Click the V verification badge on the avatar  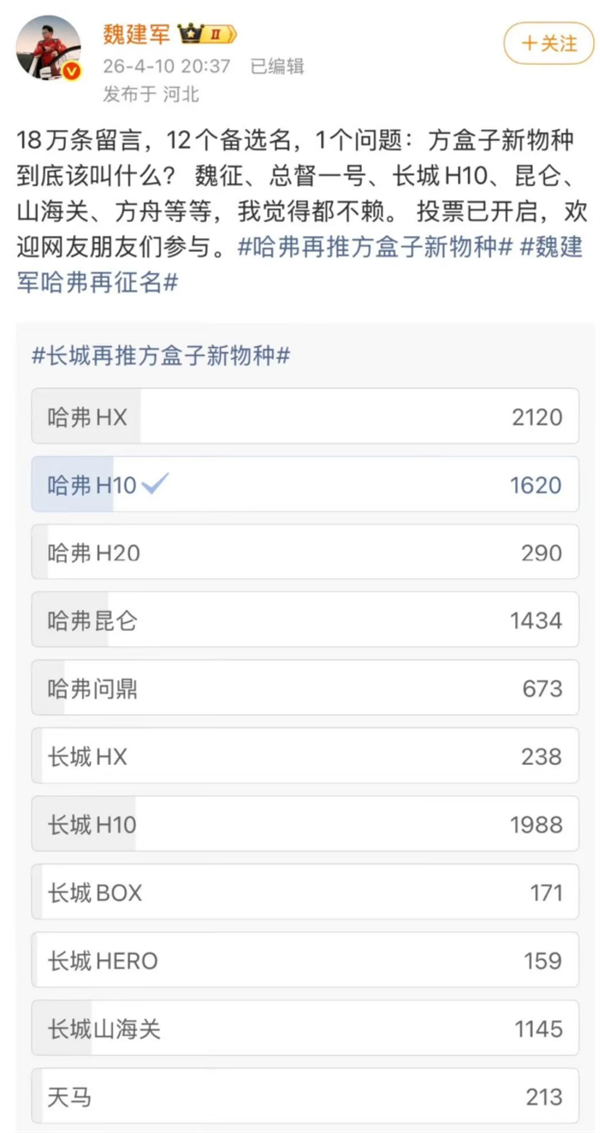click(x=69, y=68)
